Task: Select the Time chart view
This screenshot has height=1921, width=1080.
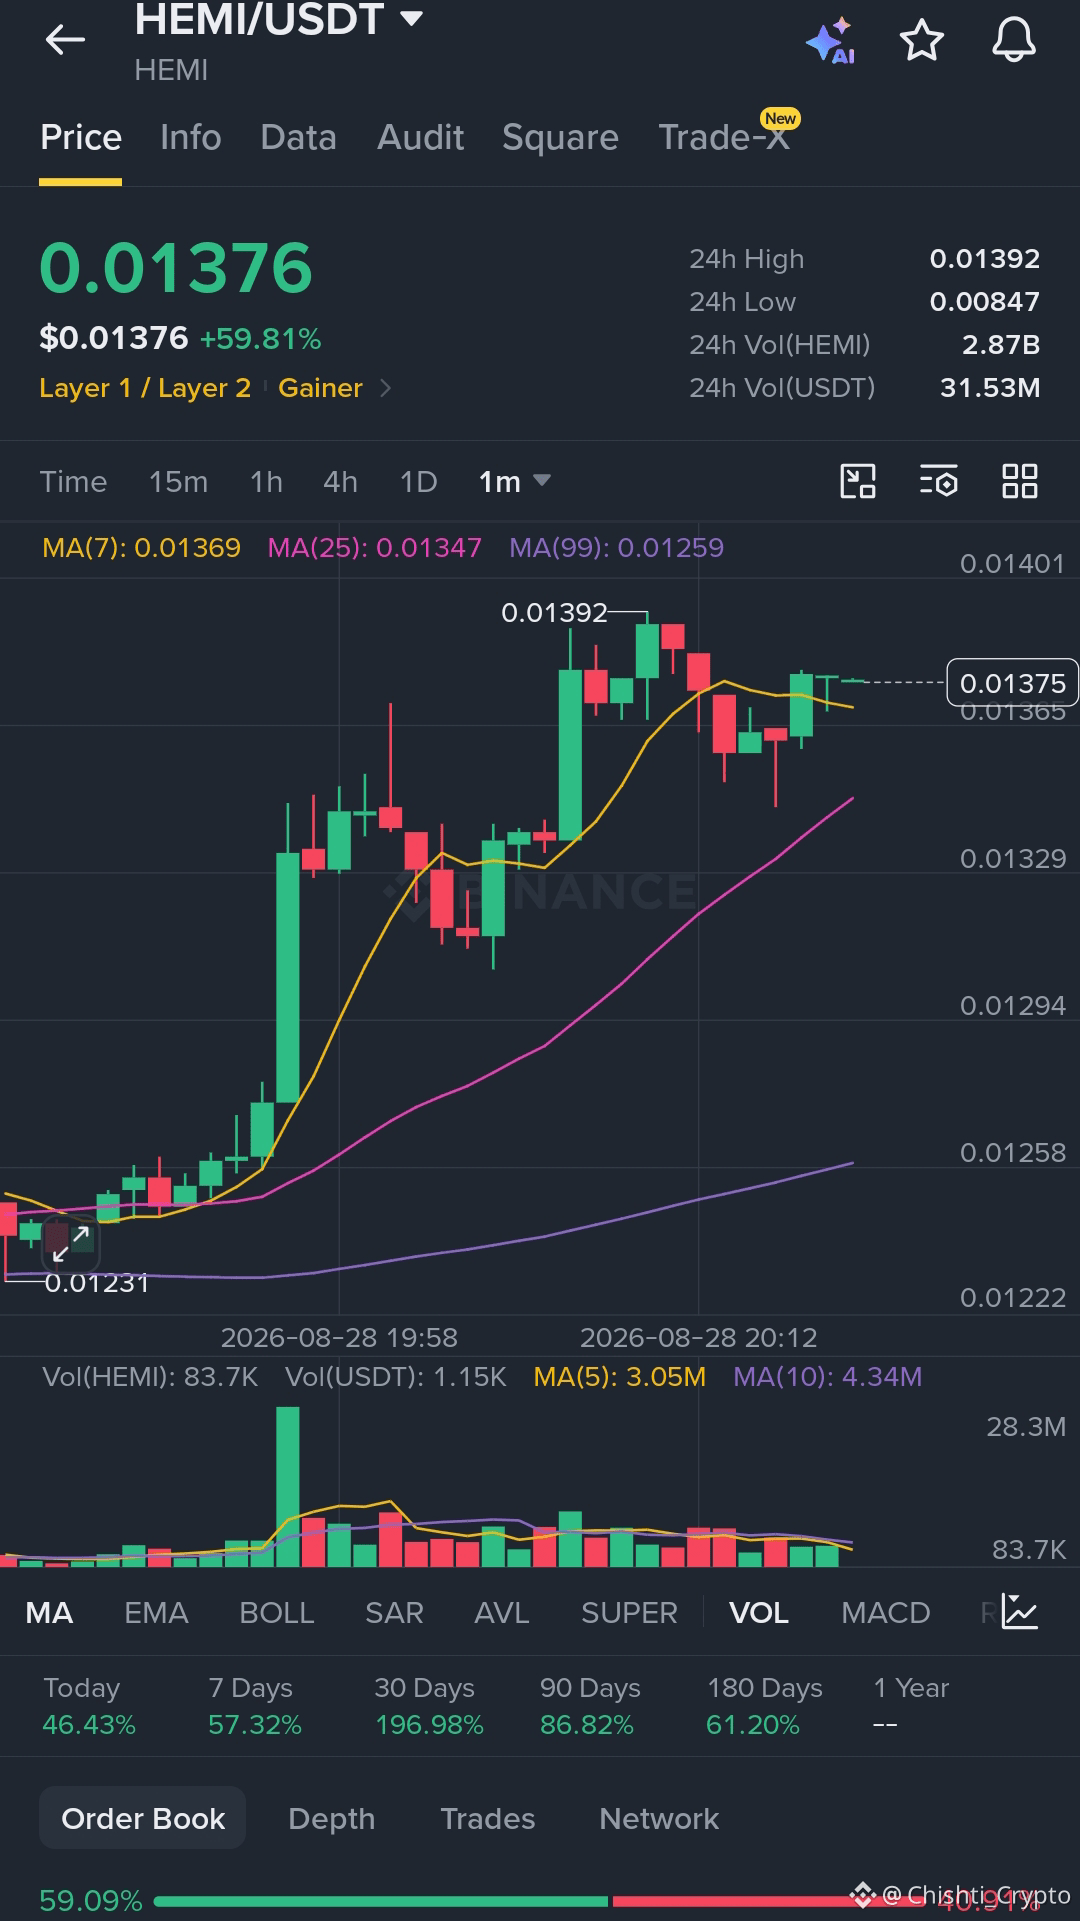Action: (73, 482)
